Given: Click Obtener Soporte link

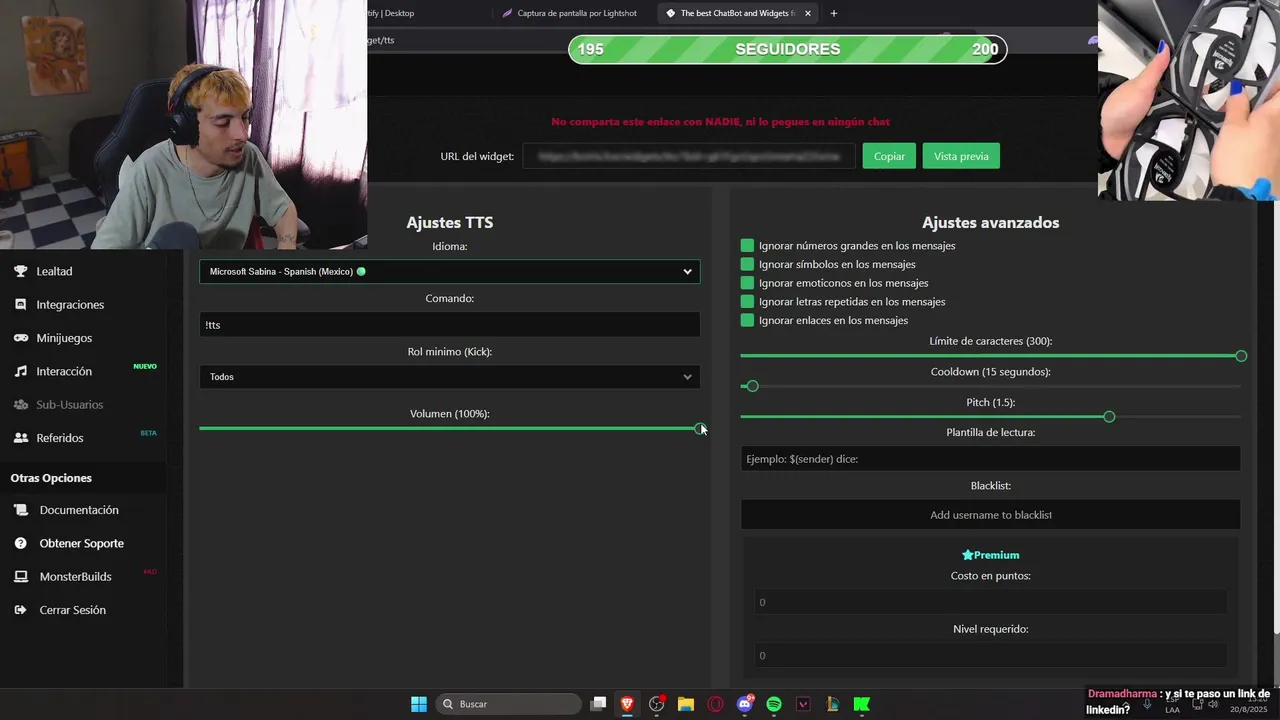Looking at the screenshot, I should coord(82,543).
